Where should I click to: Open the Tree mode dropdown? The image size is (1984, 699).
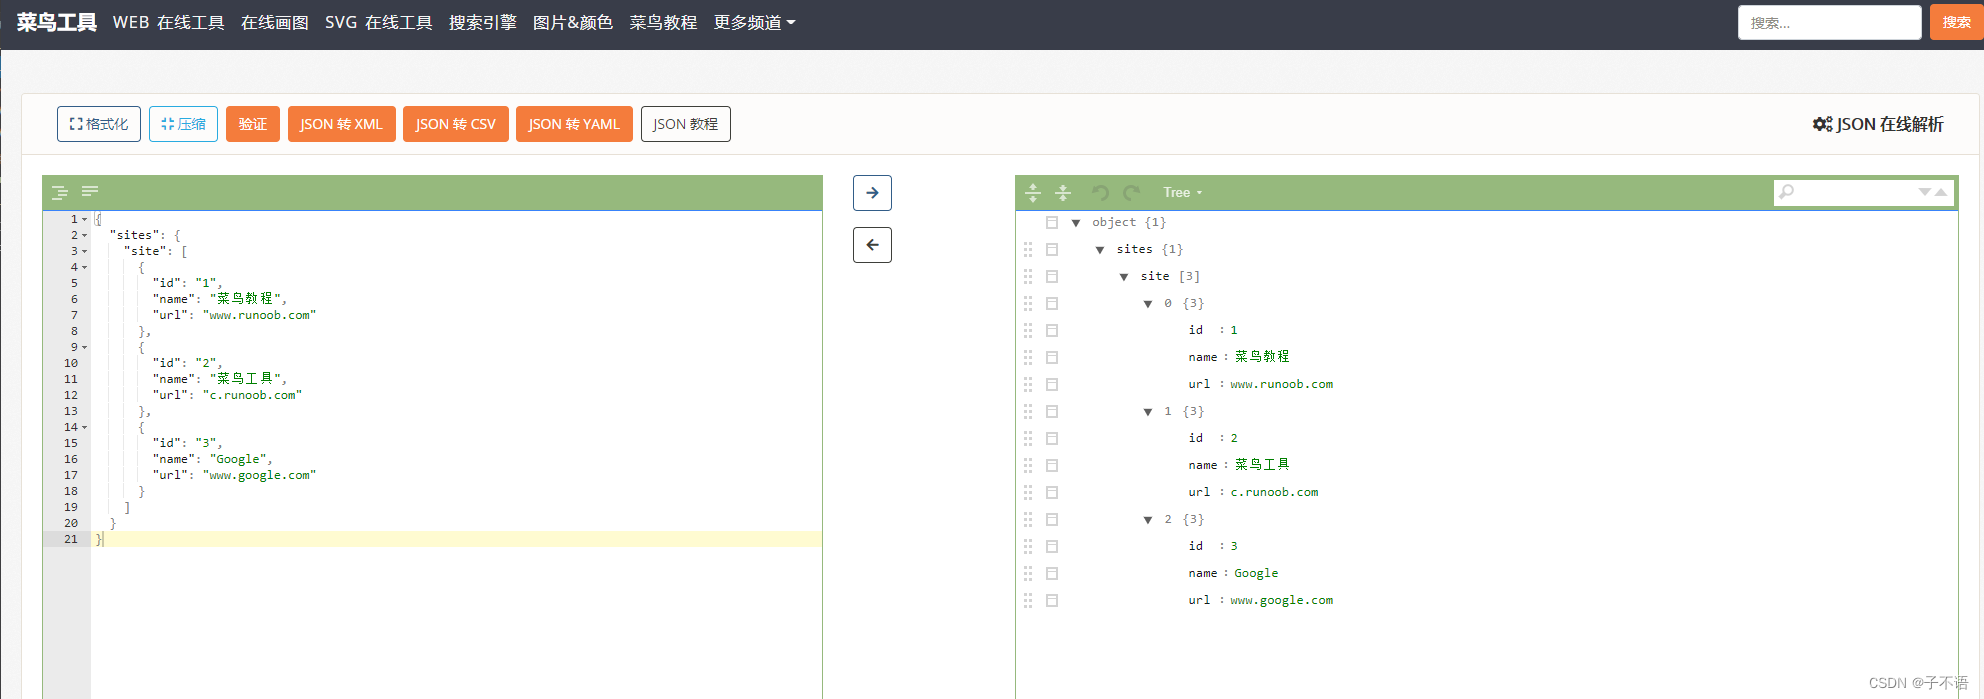click(x=1182, y=192)
